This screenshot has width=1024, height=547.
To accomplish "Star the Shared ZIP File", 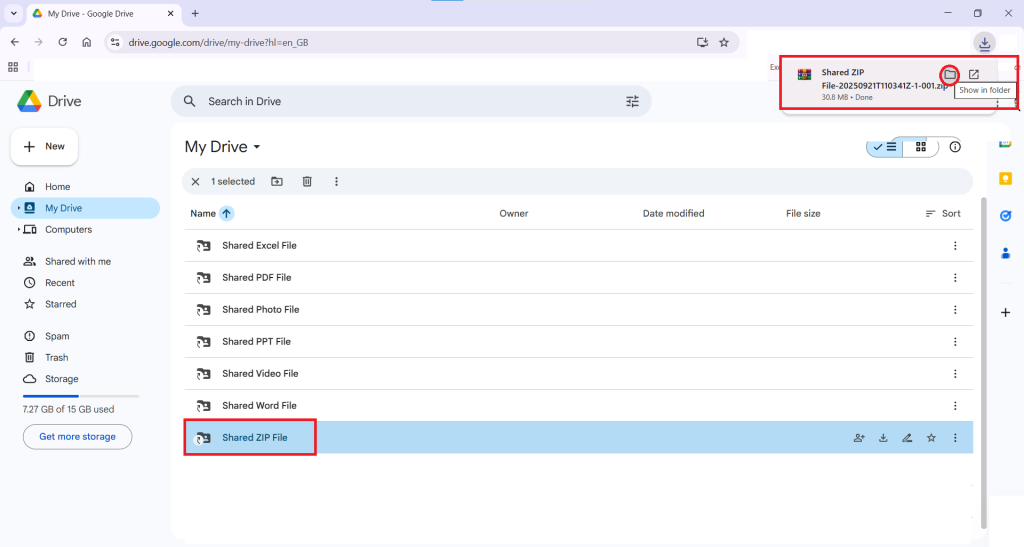I will click(931, 438).
